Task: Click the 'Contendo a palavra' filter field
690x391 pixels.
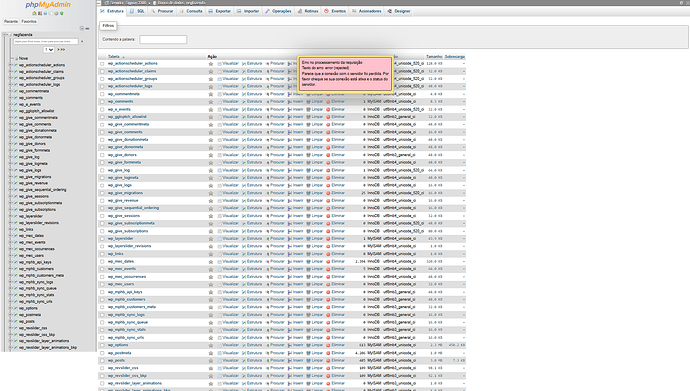Action: [163, 40]
